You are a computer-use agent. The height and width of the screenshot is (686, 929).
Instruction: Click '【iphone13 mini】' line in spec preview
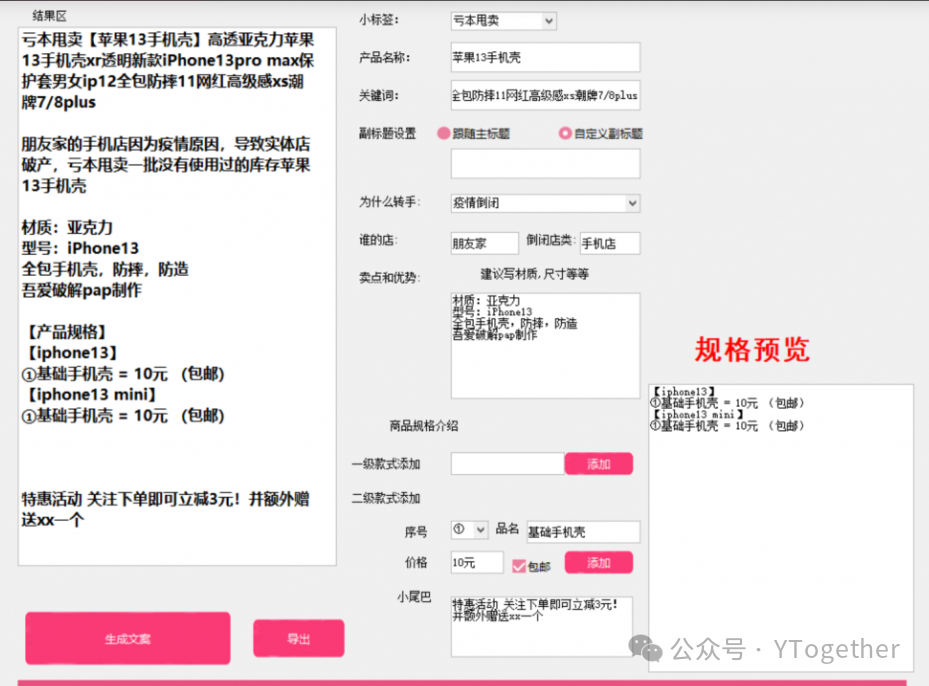(x=697, y=415)
